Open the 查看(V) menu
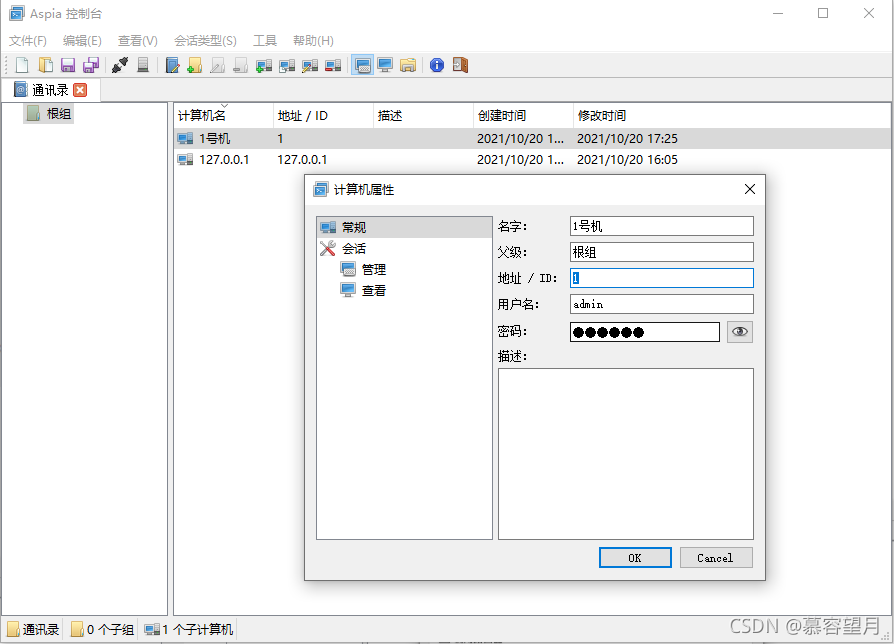 (137, 40)
